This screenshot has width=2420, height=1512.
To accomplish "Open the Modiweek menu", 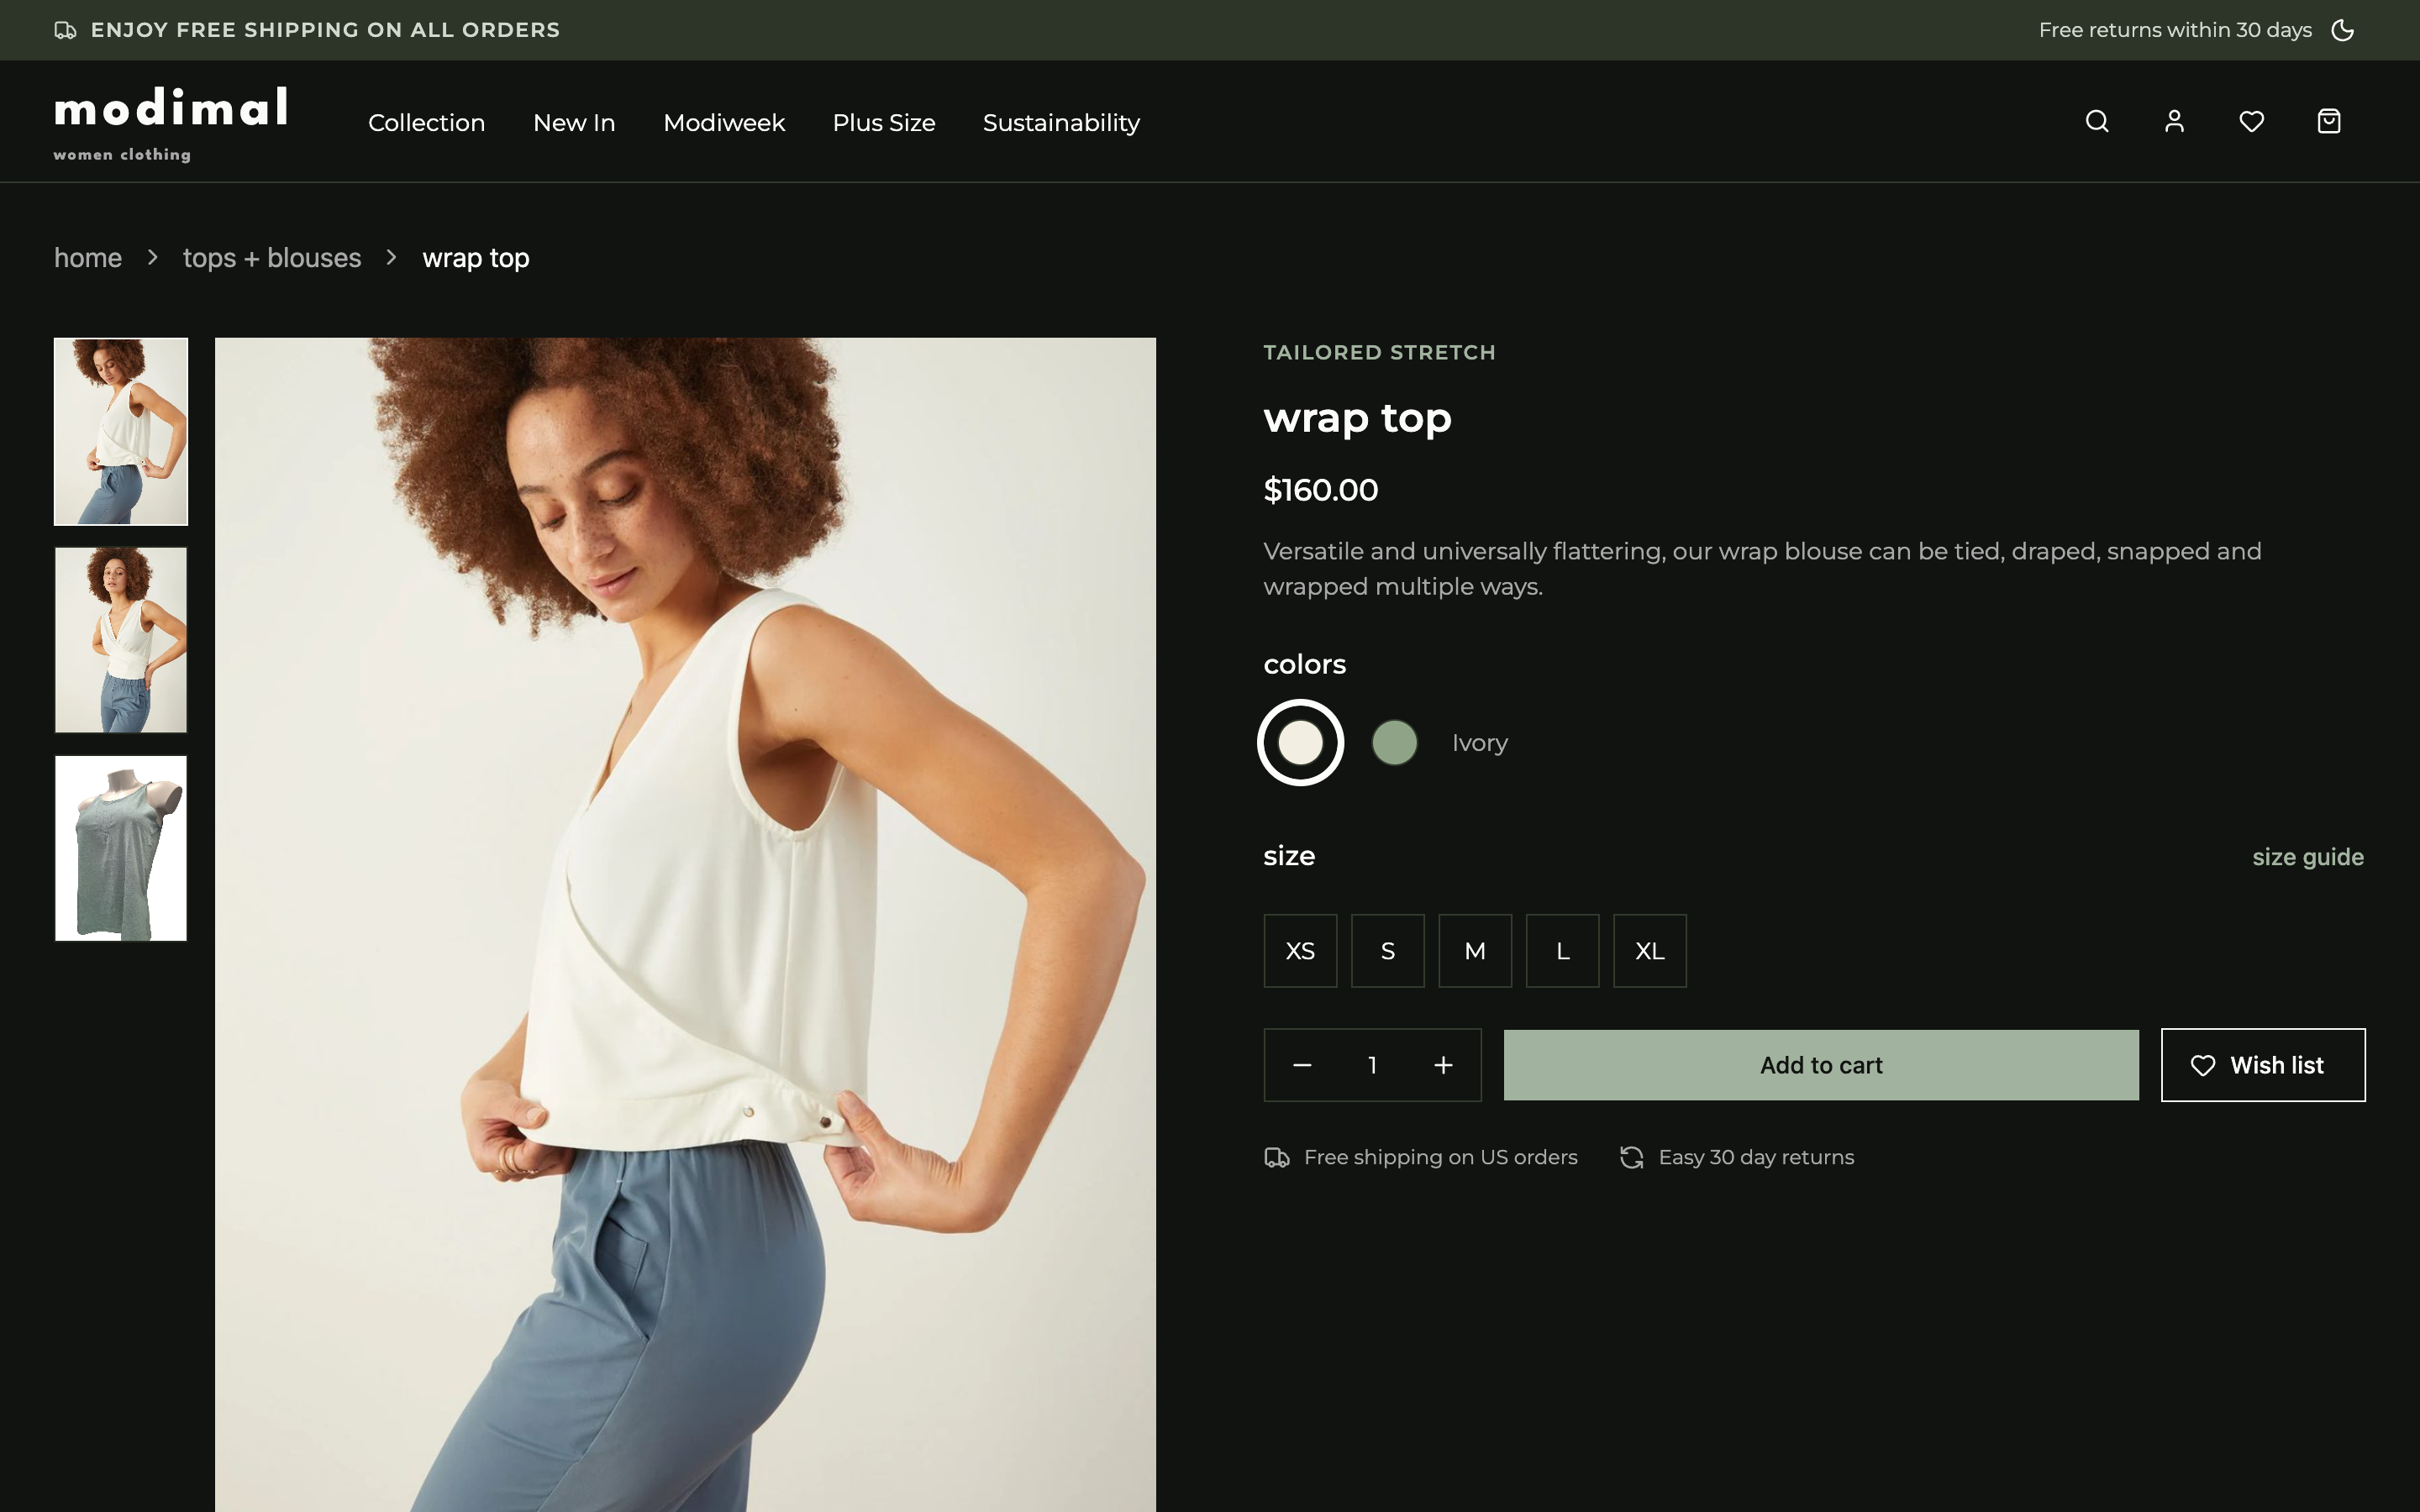I will point(724,123).
